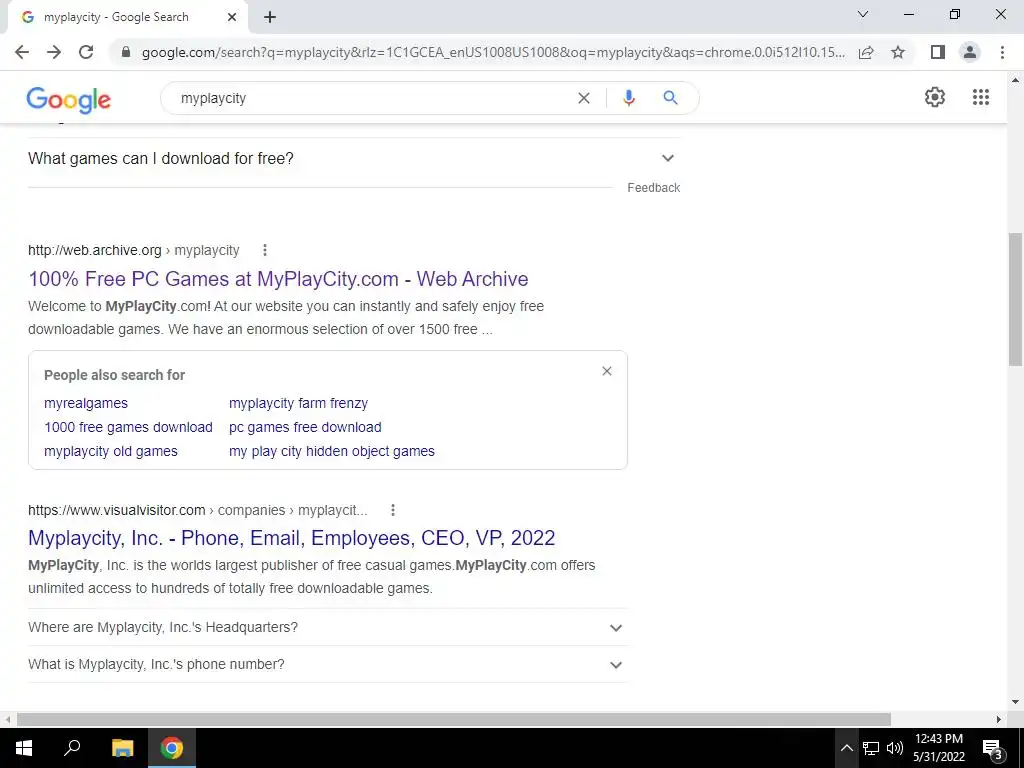
Task: Open Myplaycity, Inc. Phone, Email result
Action: point(291,537)
